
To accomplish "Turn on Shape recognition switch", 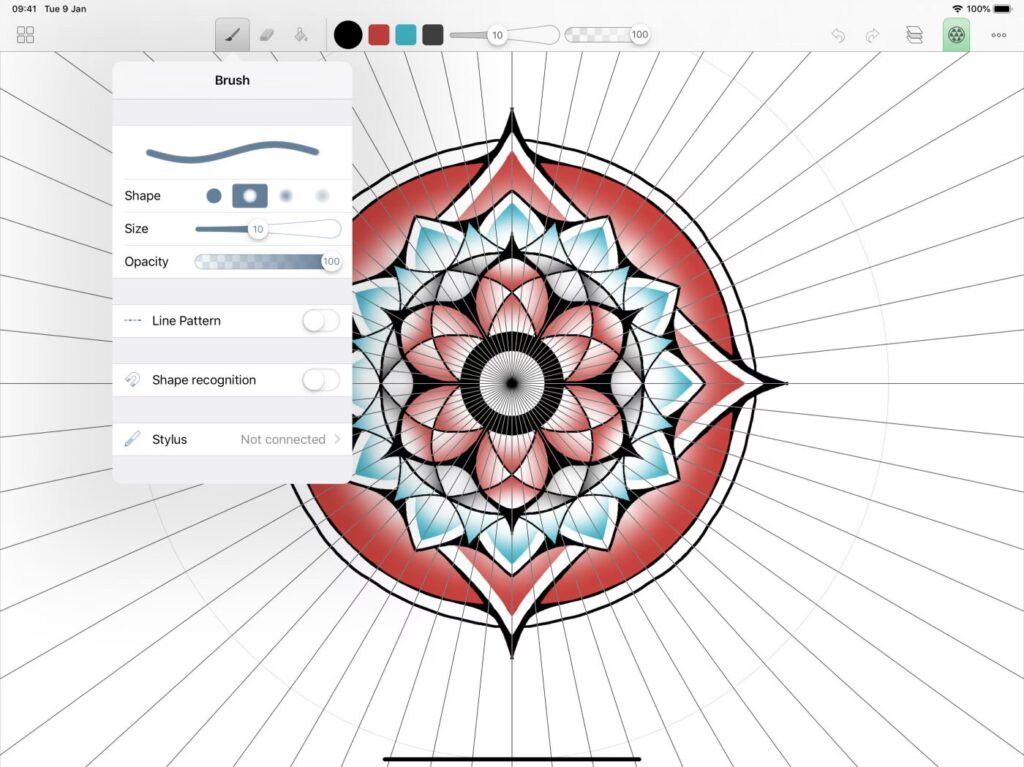I will (x=321, y=380).
